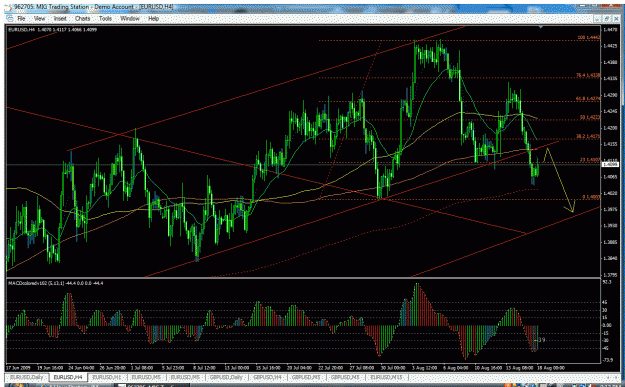Click the MIG Trading Station title bar text
This screenshot has width=625, height=387.
tap(93, 7)
